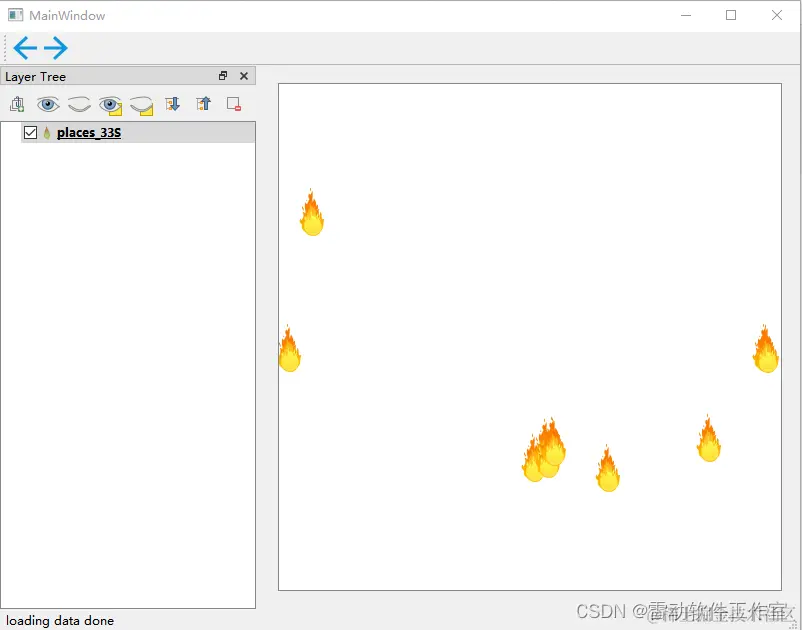Viewport: 802px width, 630px height.
Task: Close the MainWindow window
Action: click(776, 15)
